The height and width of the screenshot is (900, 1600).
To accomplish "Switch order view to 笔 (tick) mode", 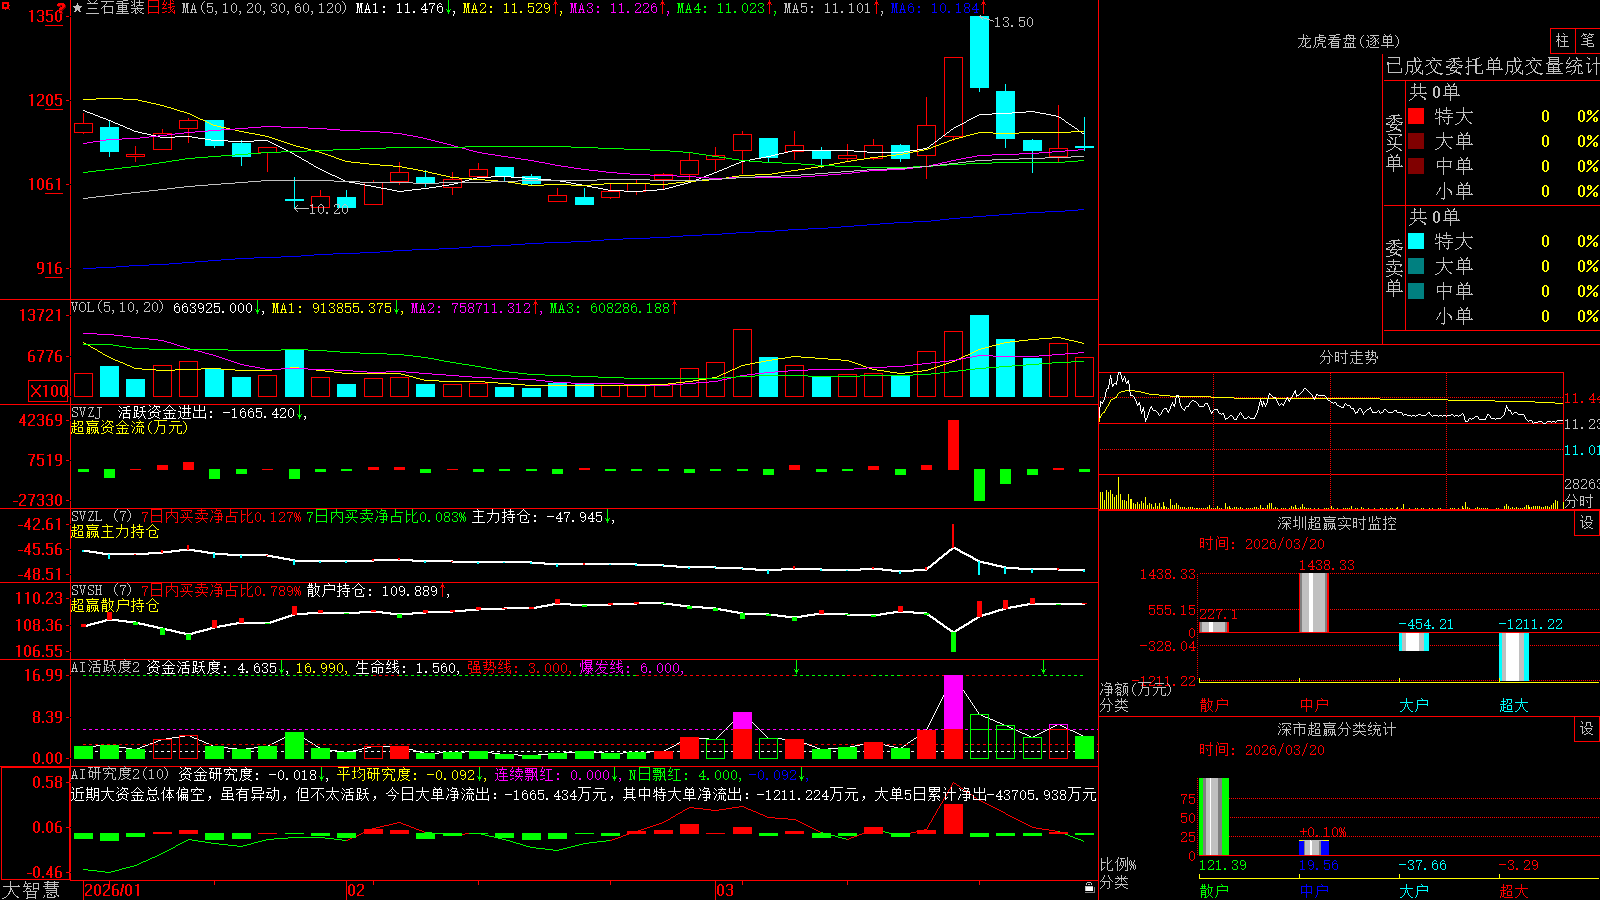I will [1587, 40].
